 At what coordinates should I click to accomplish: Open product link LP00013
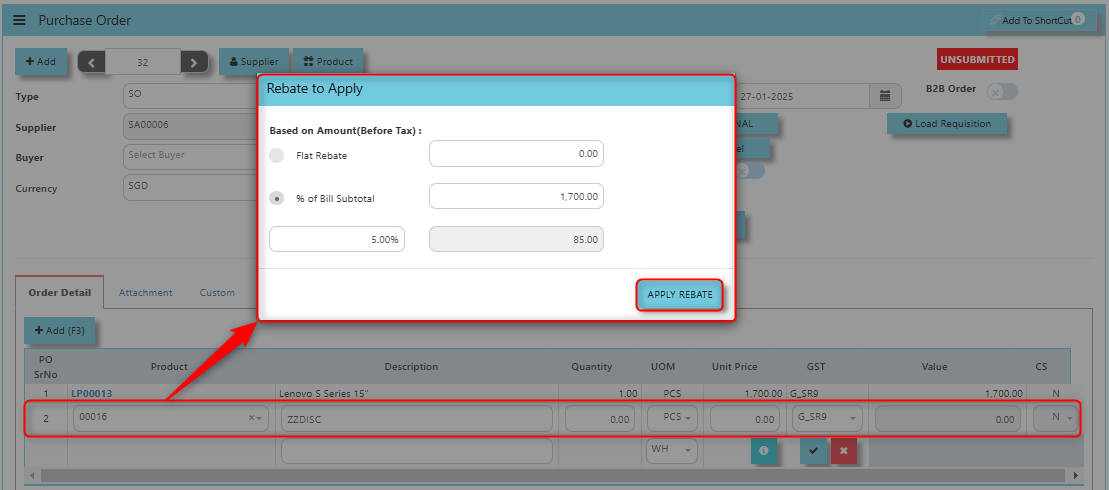91,393
